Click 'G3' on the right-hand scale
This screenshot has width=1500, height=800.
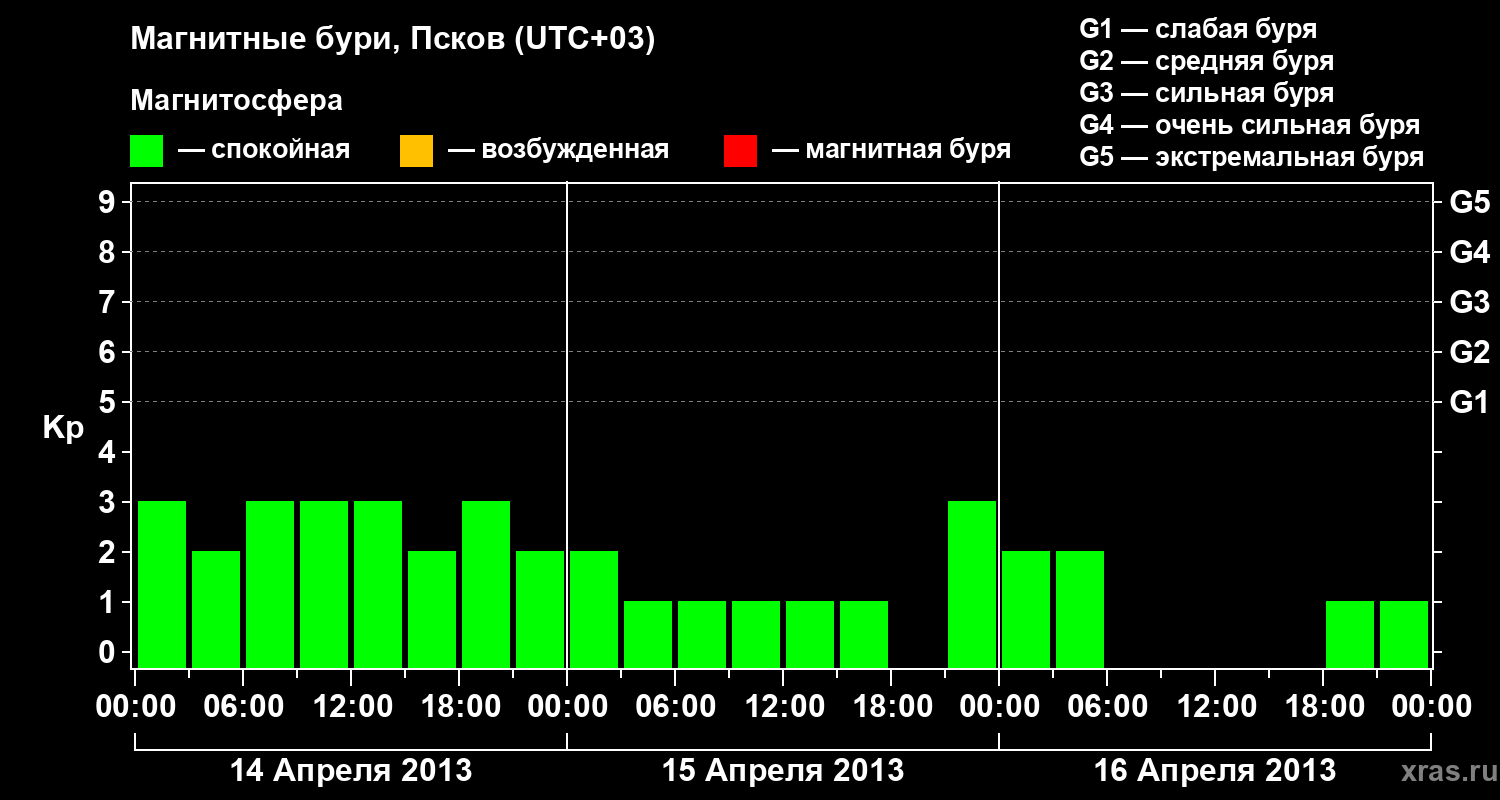[1469, 302]
